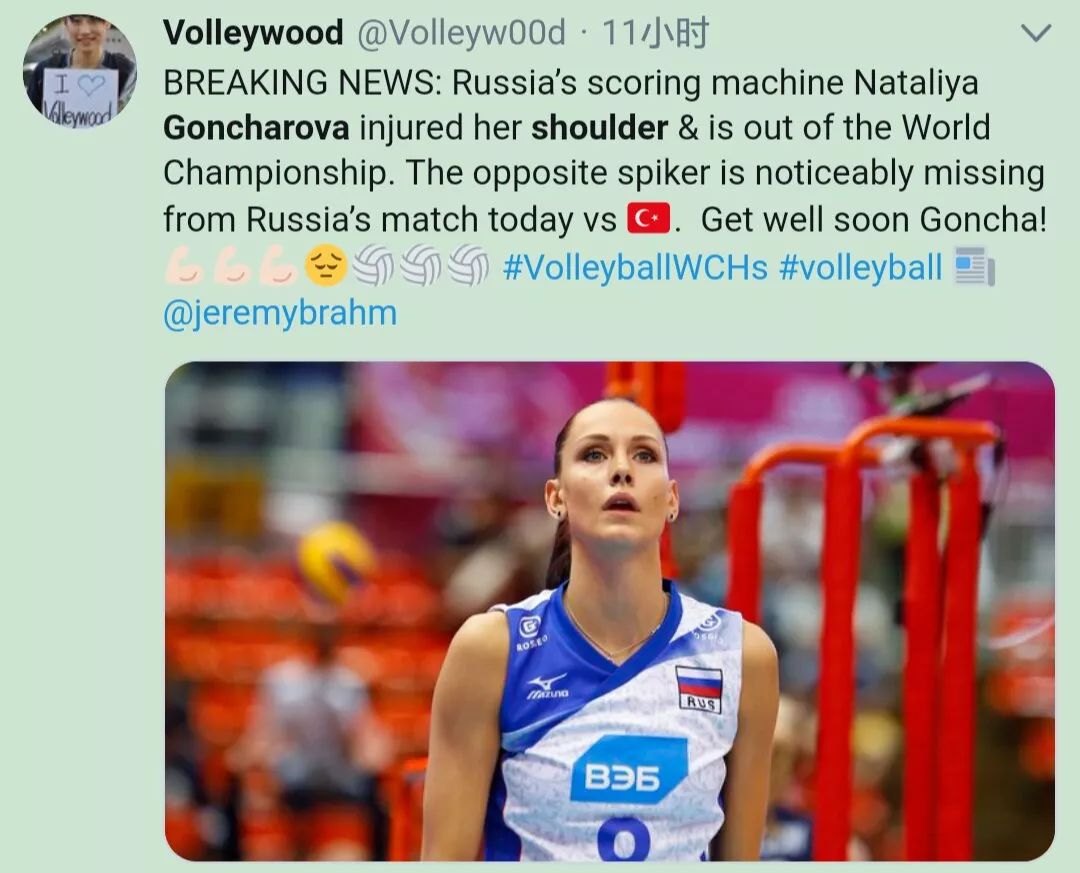Open the 11小时 timestamp link
1080x873 pixels.
[655, 32]
